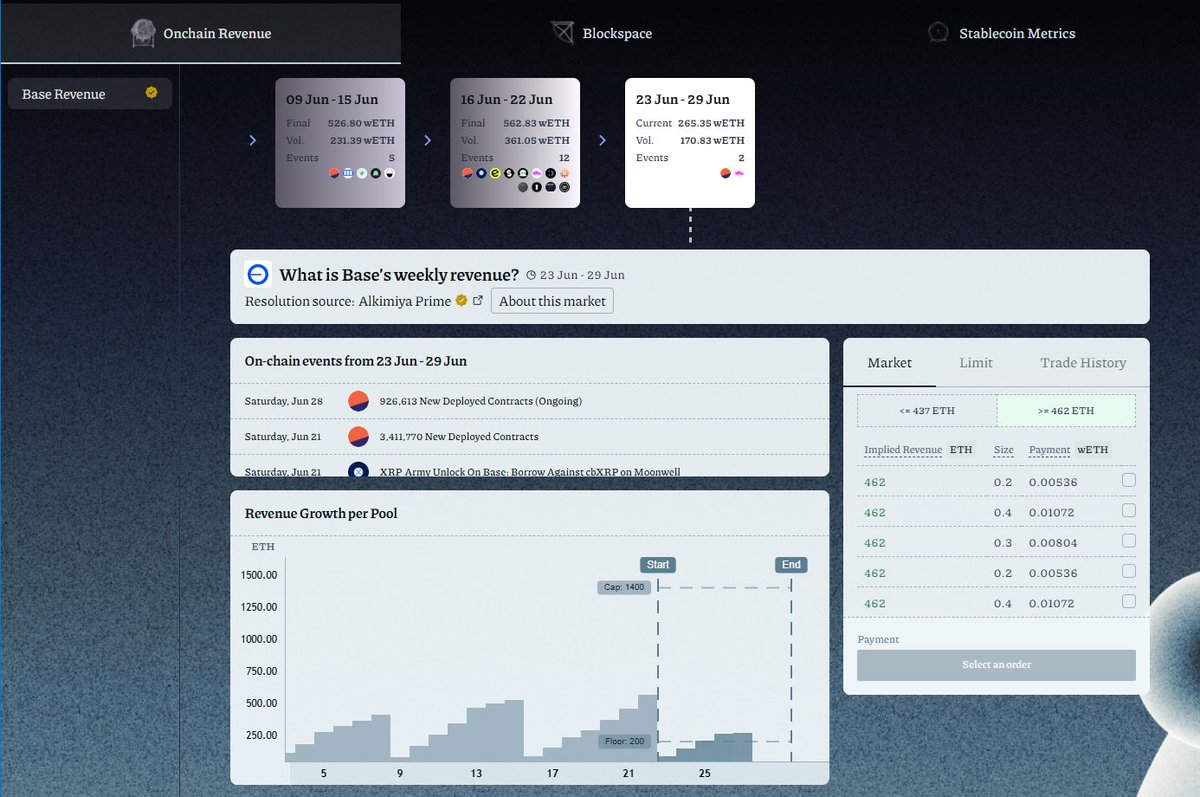
Task: Switch to the Limit tab
Action: point(976,362)
